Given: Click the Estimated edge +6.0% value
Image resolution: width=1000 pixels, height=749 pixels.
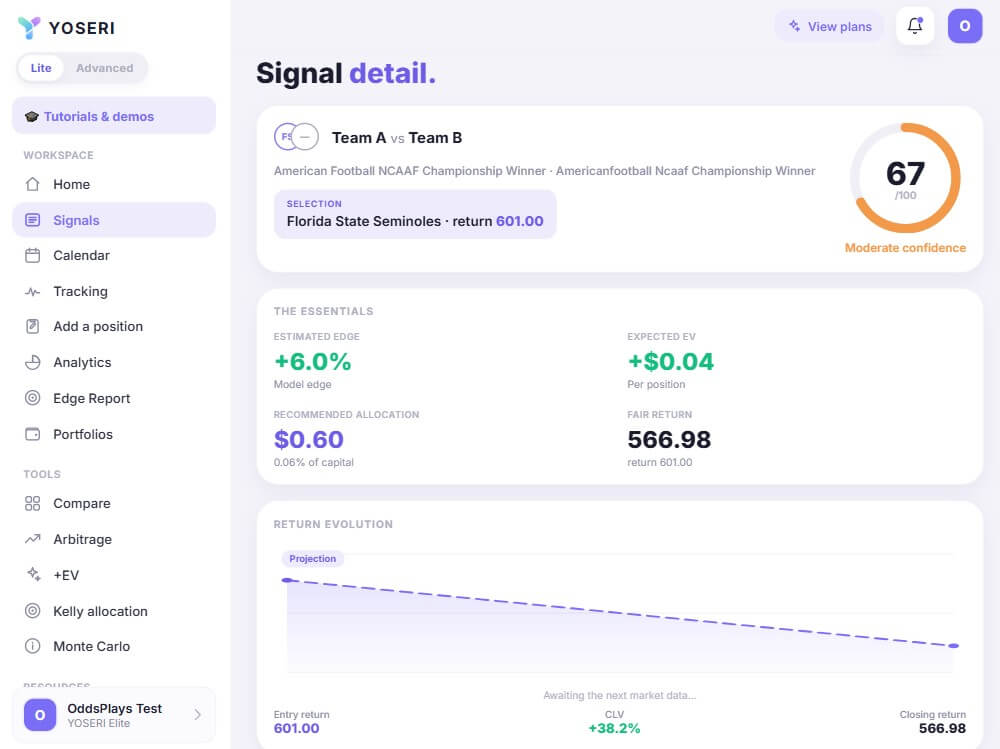Looking at the screenshot, I should click(312, 362).
